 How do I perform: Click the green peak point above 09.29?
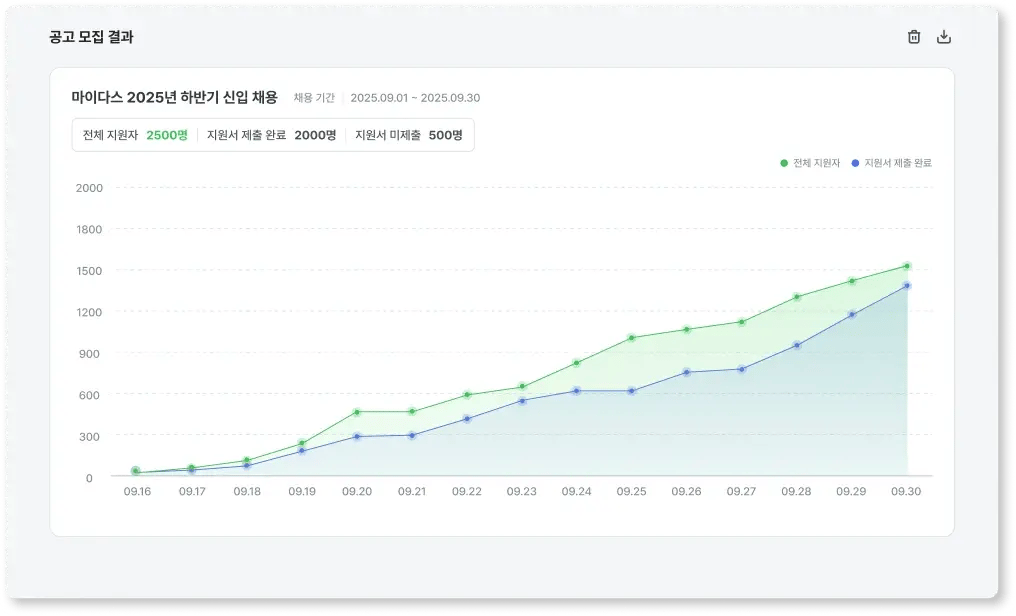pos(850,281)
